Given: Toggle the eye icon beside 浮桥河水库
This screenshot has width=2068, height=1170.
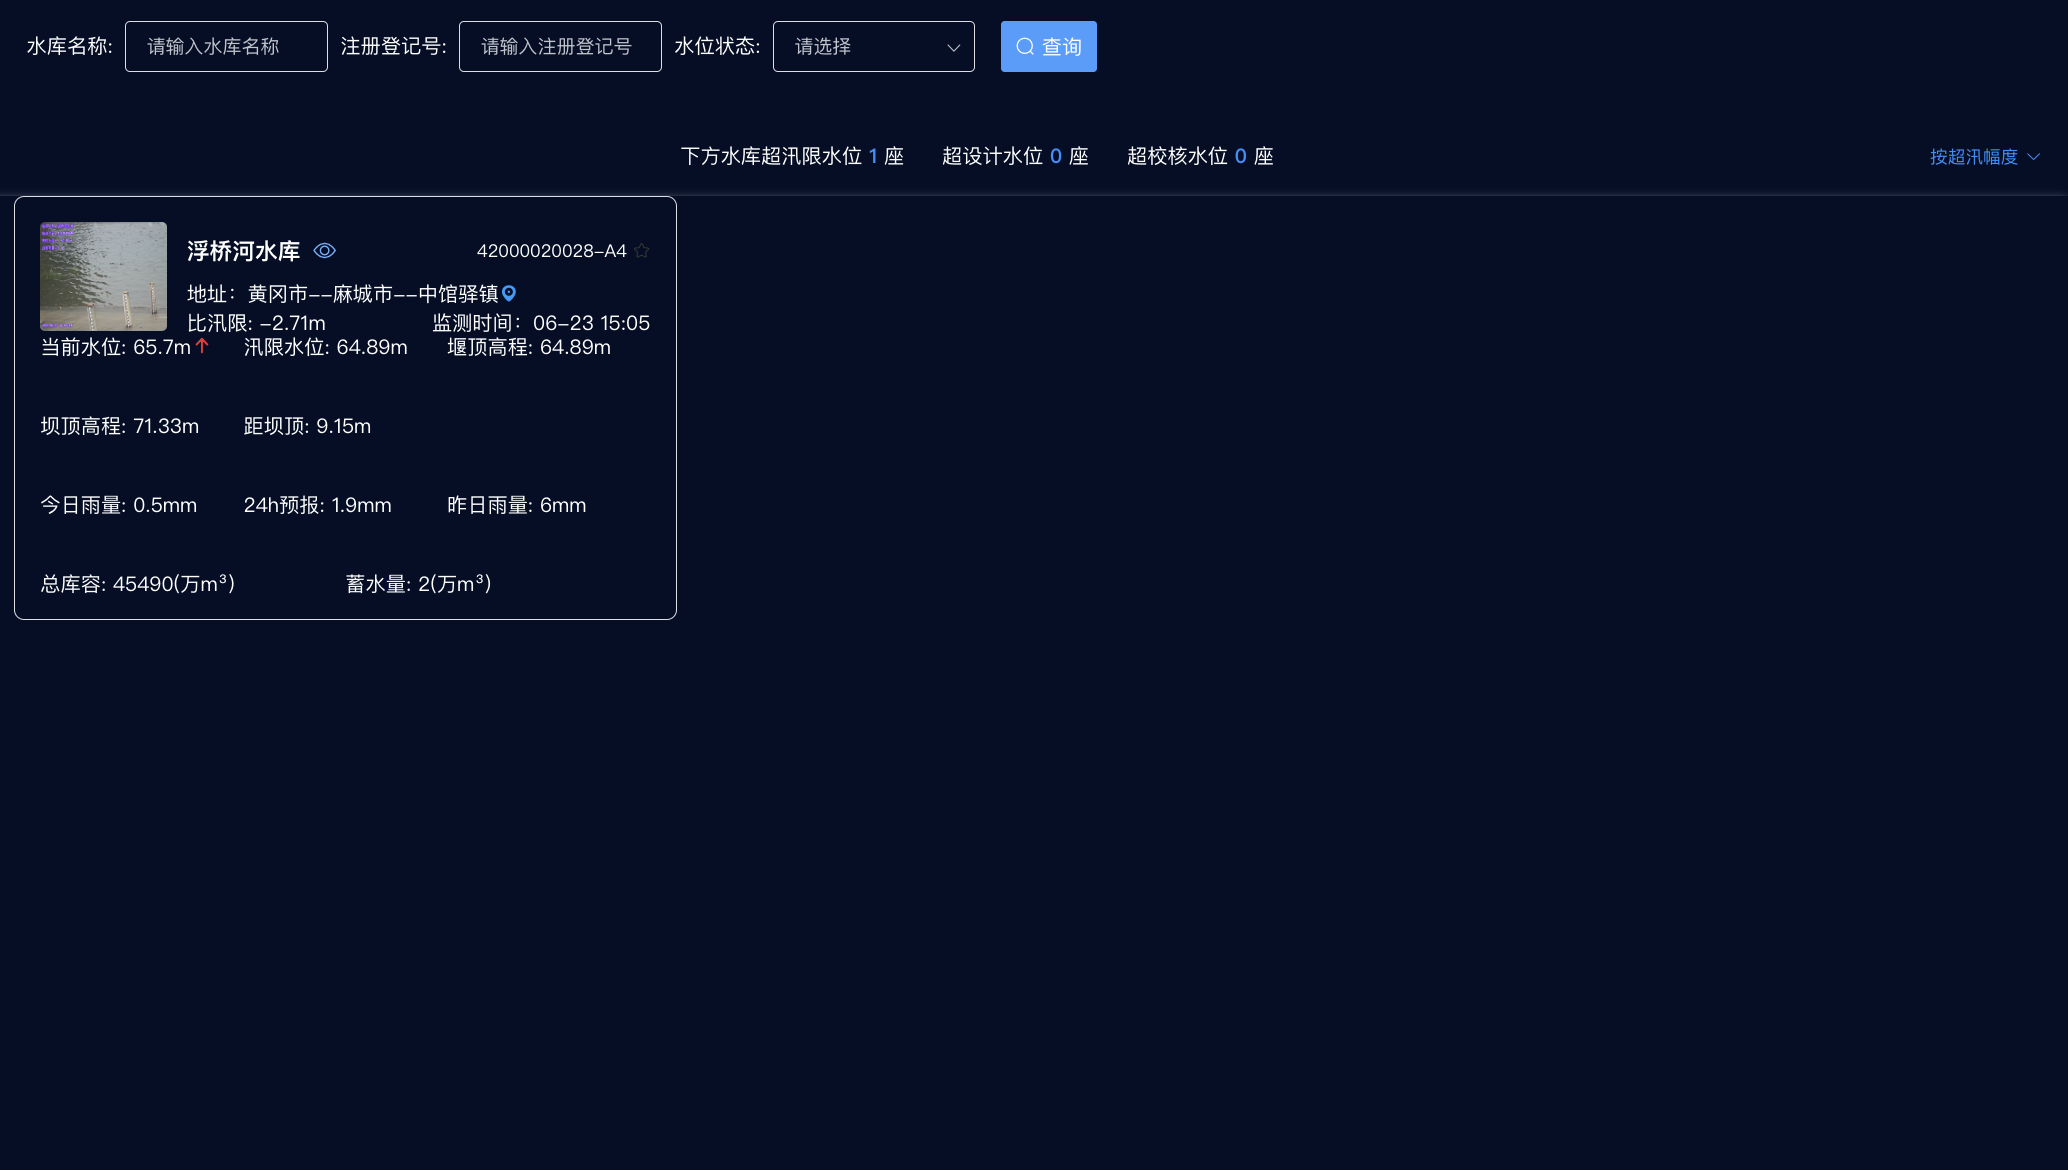Looking at the screenshot, I should (x=324, y=251).
